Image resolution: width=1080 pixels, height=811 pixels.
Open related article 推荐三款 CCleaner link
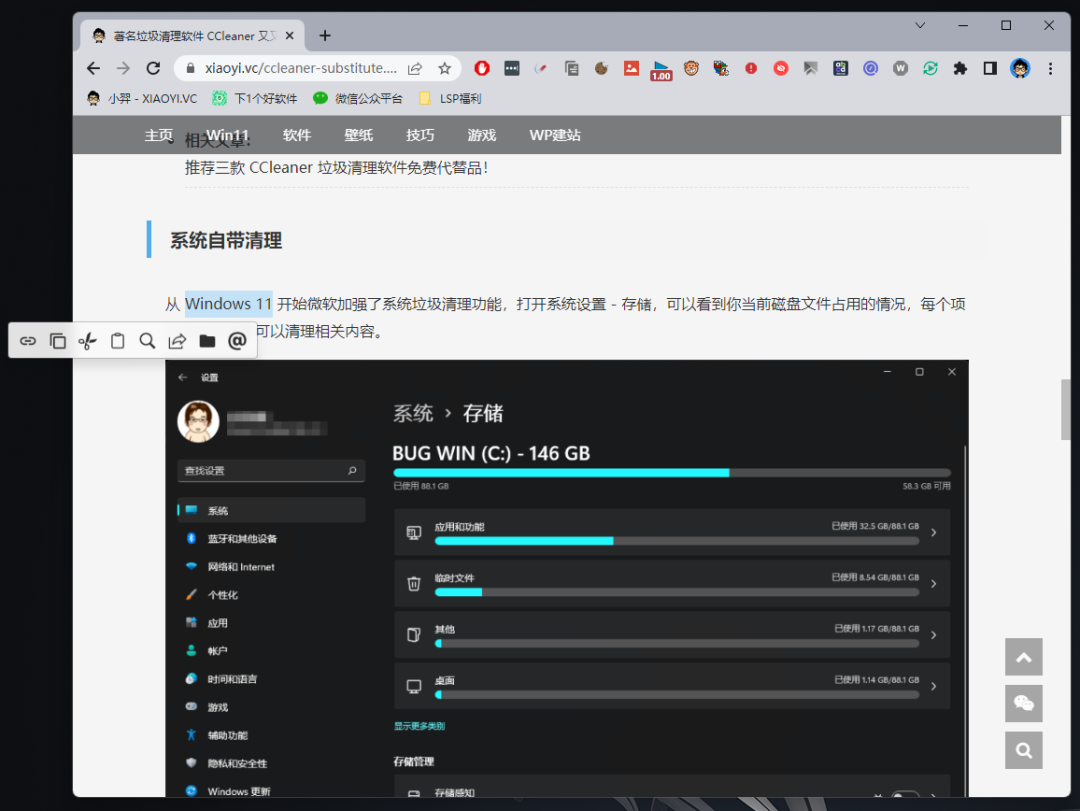coord(336,167)
